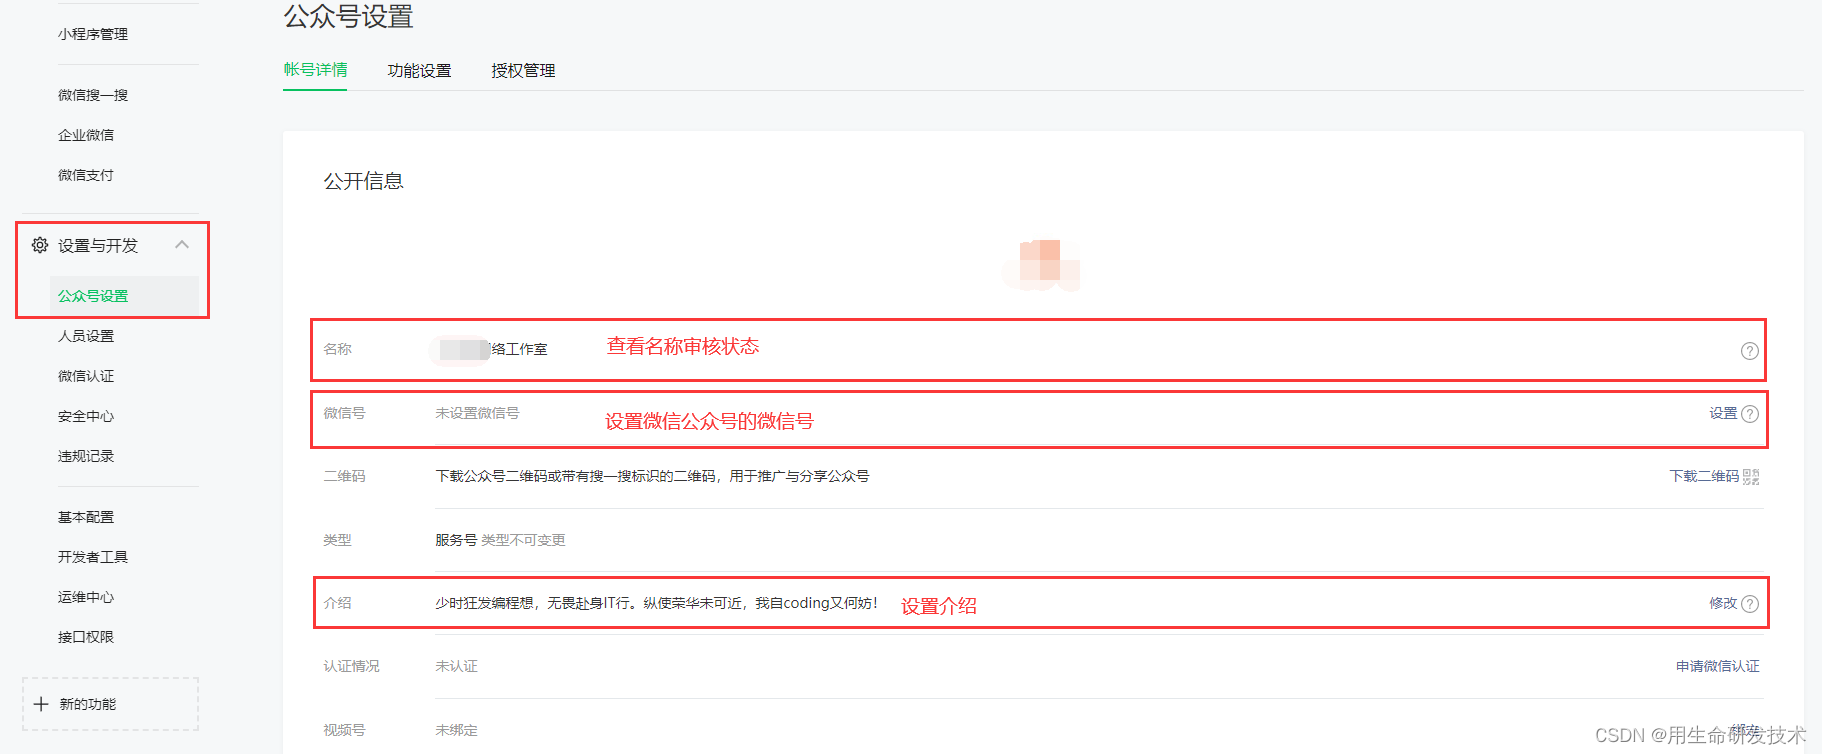Open 微信认证 in the sidebar

pyautogui.click(x=86, y=376)
